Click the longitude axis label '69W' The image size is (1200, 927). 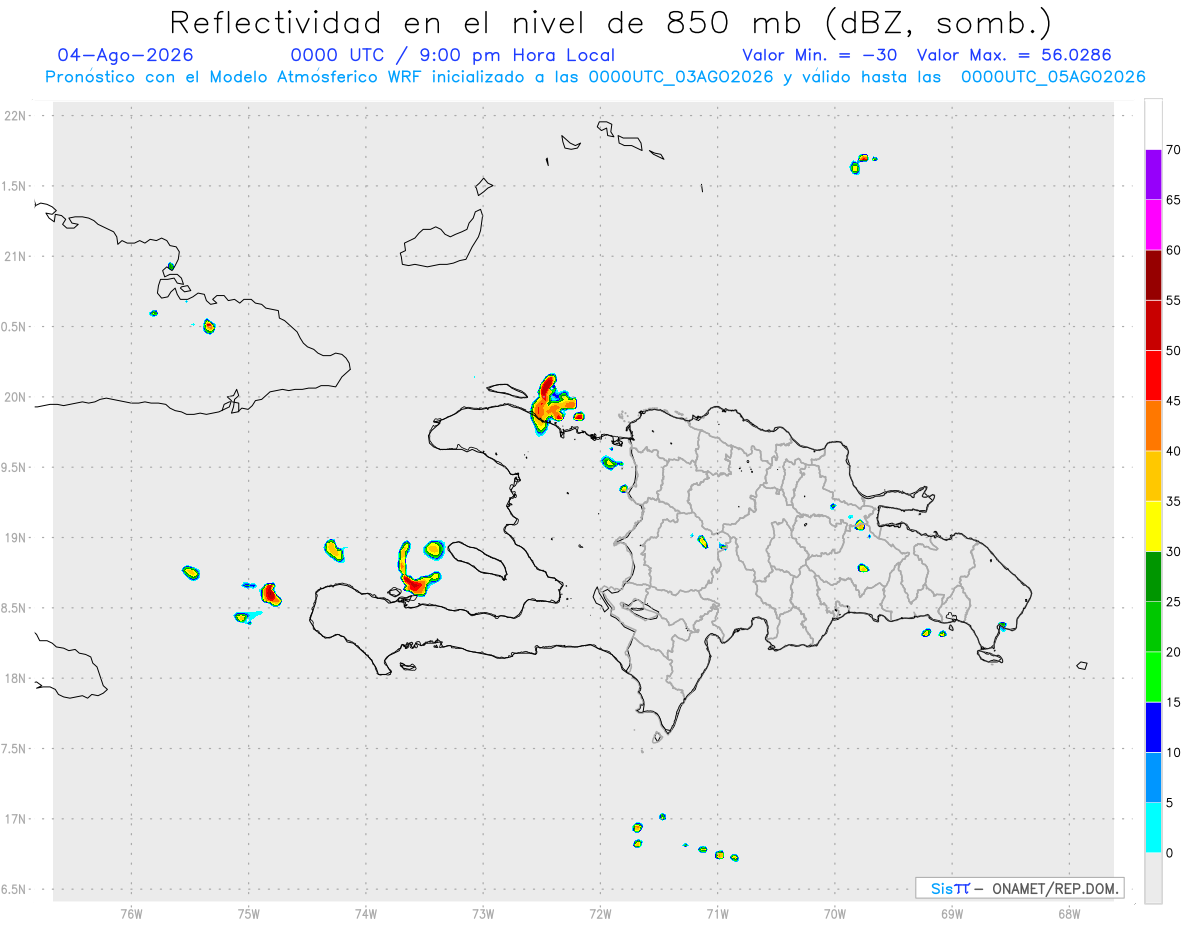pyautogui.click(x=951, y=913)
